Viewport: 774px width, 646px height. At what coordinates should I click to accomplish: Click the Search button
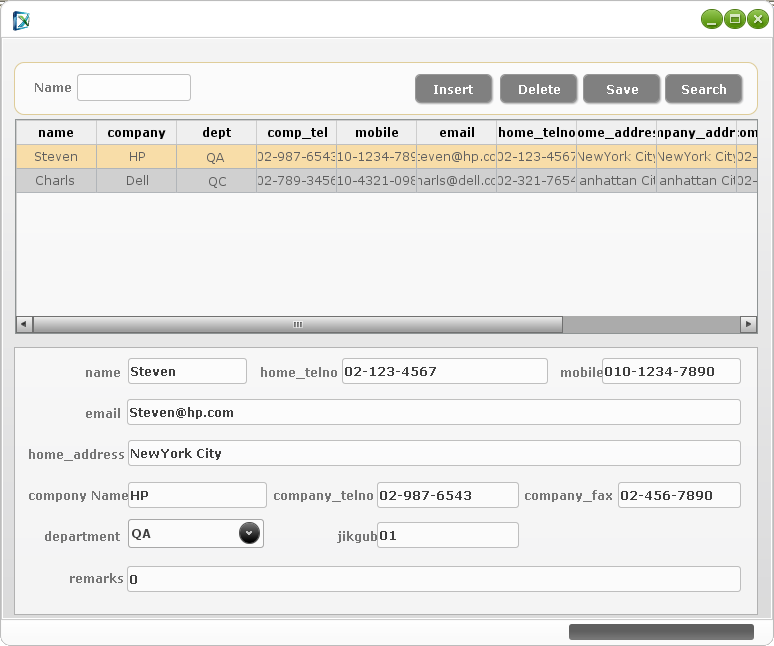point(703,89)
